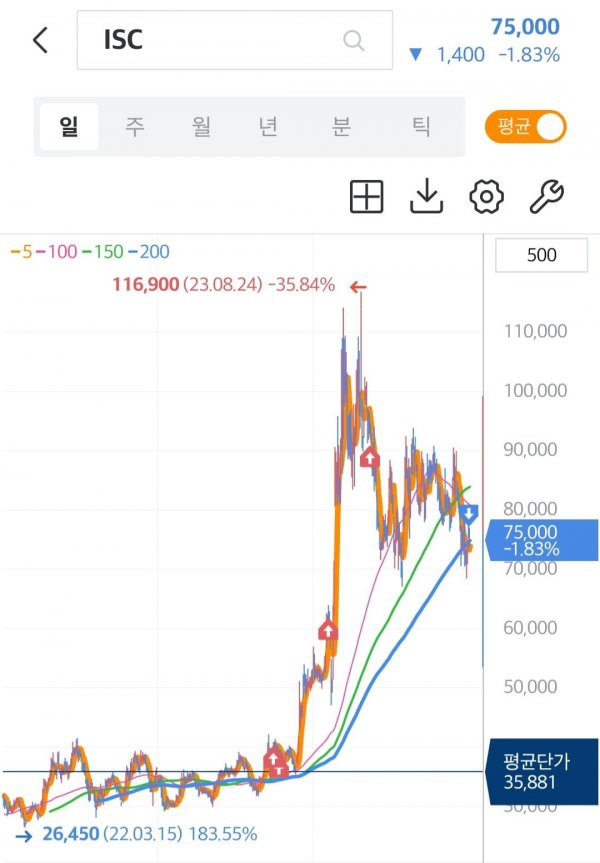The height and width of the screenshot is (863, 600).
Task: Open the 틱 tick chart tab
Action: point(421,127)
